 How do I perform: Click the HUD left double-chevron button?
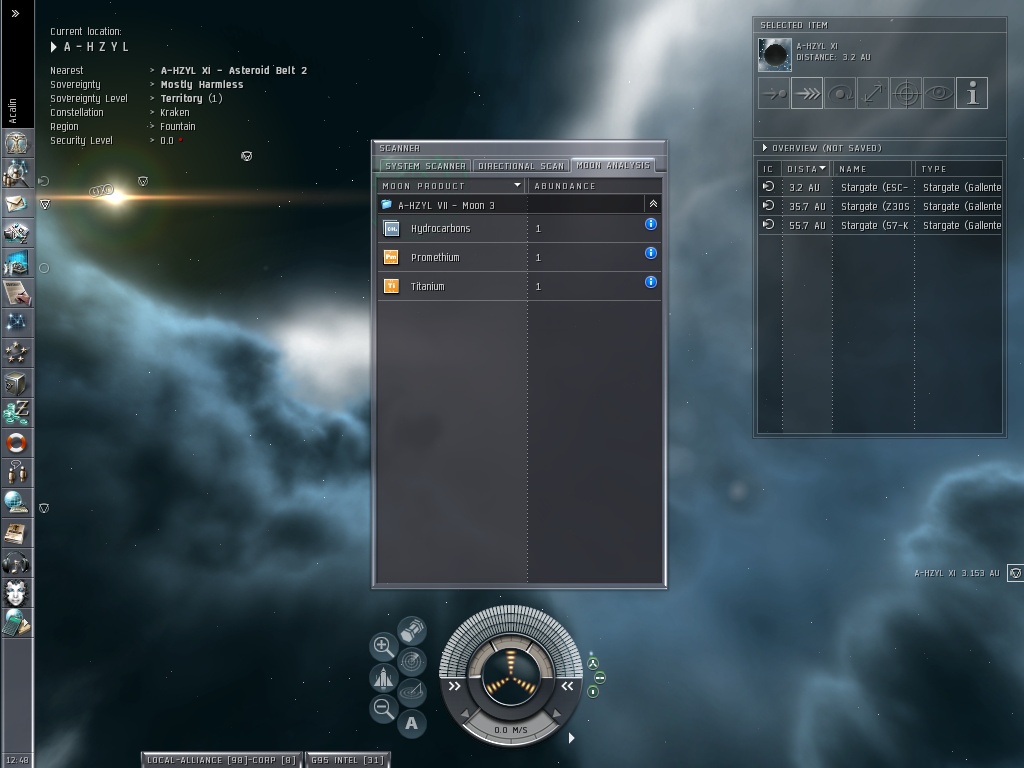[455, 686]
